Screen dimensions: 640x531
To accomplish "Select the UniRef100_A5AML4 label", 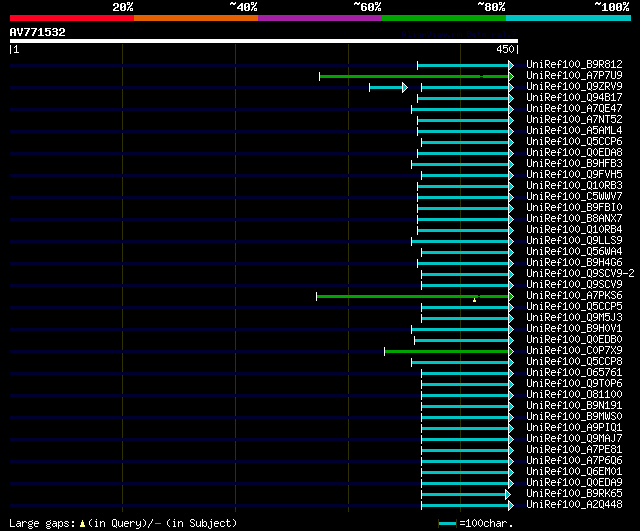I will pos(574,130).
